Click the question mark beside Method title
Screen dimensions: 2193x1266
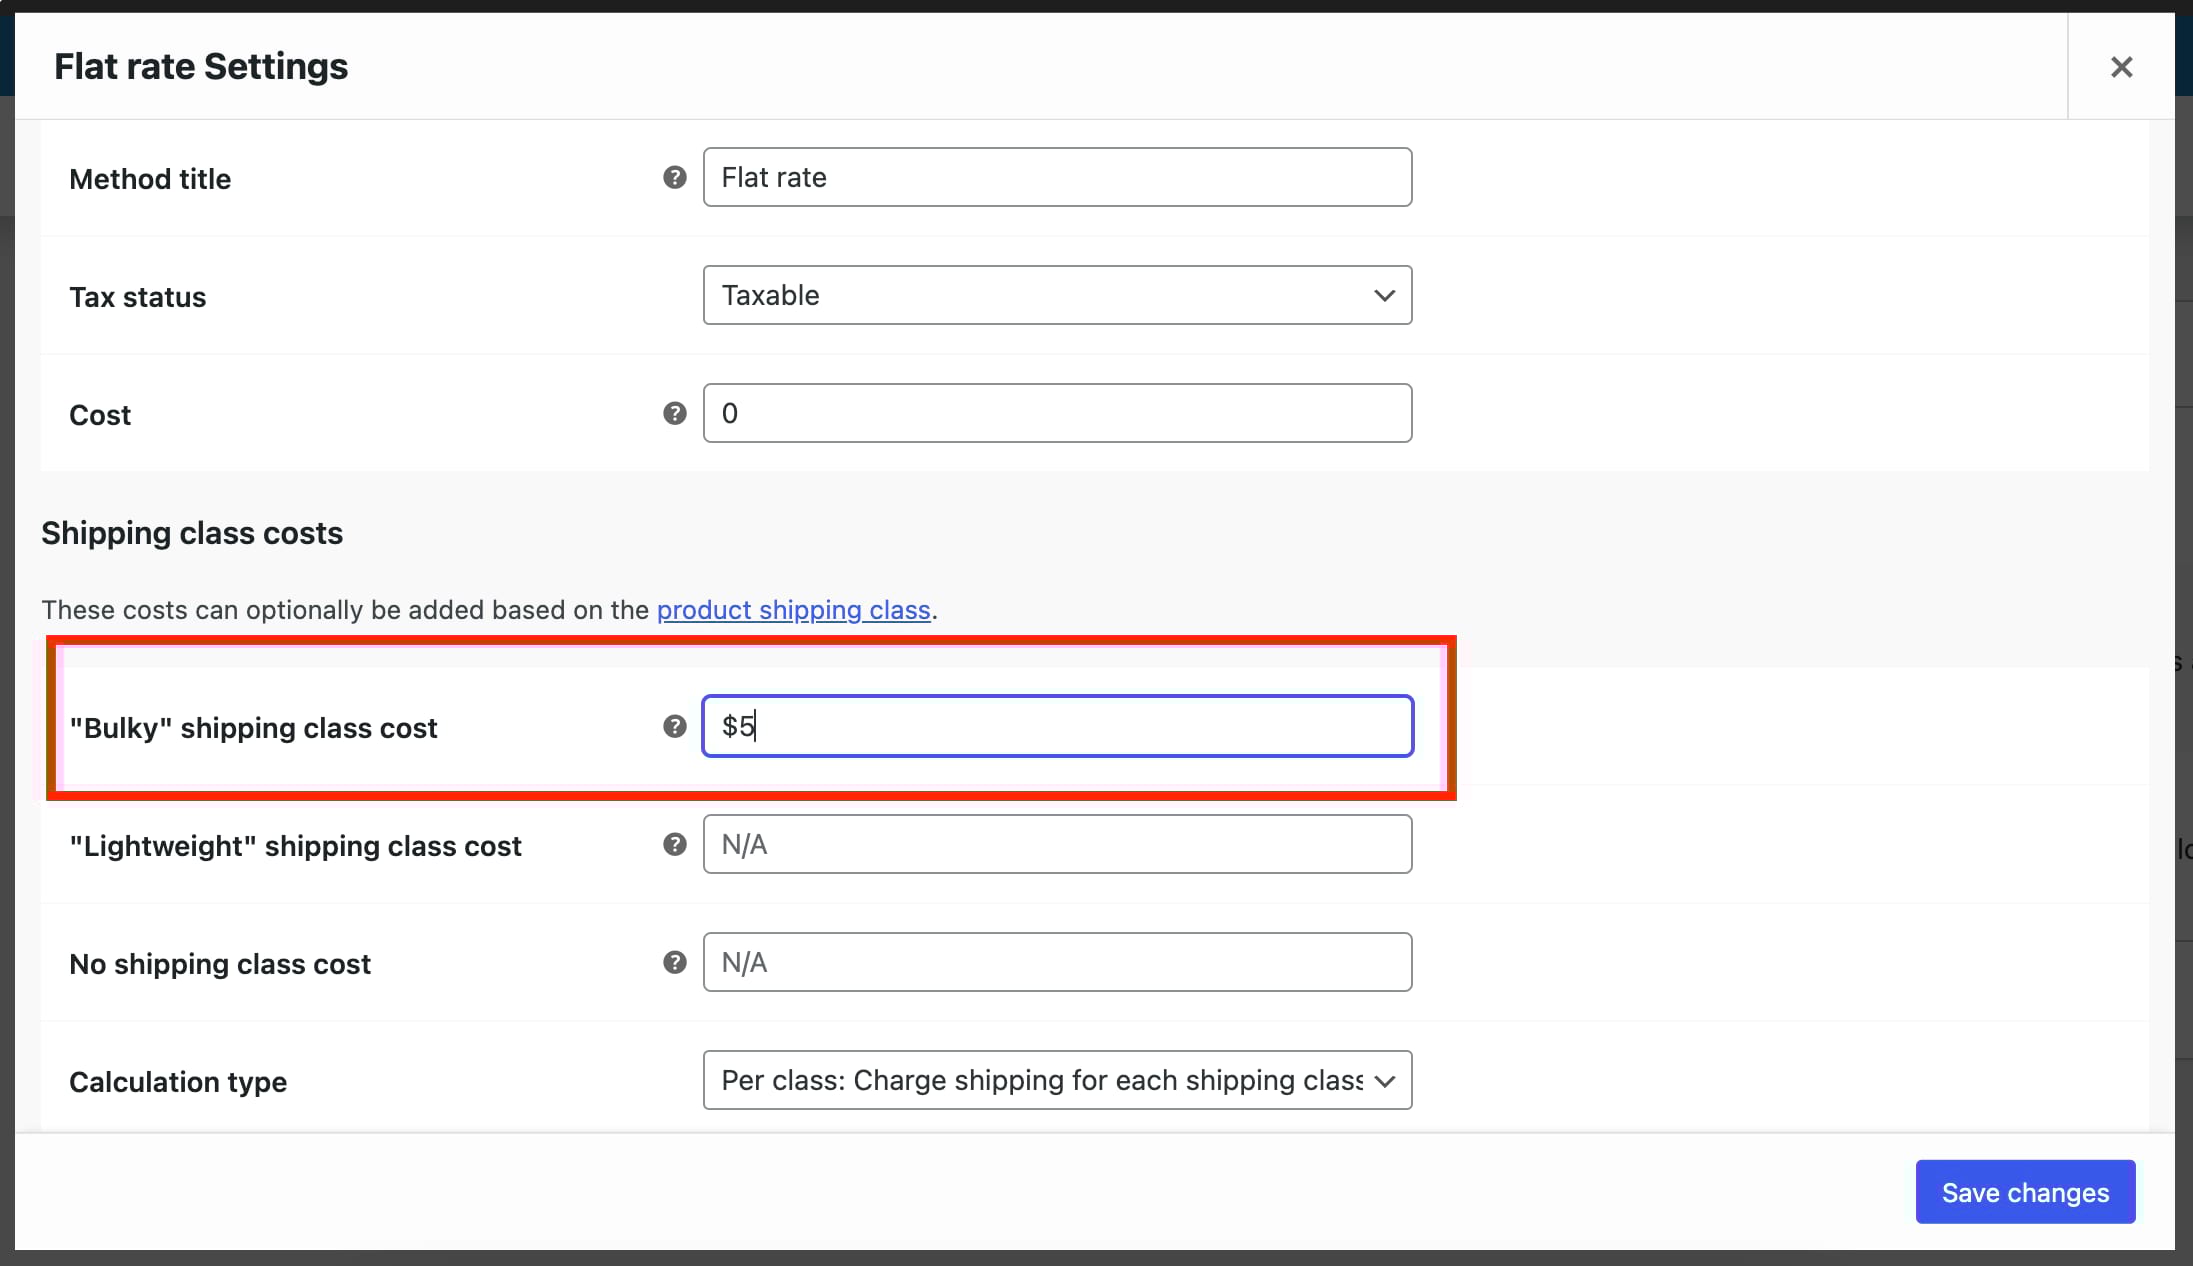pos(675,177)
